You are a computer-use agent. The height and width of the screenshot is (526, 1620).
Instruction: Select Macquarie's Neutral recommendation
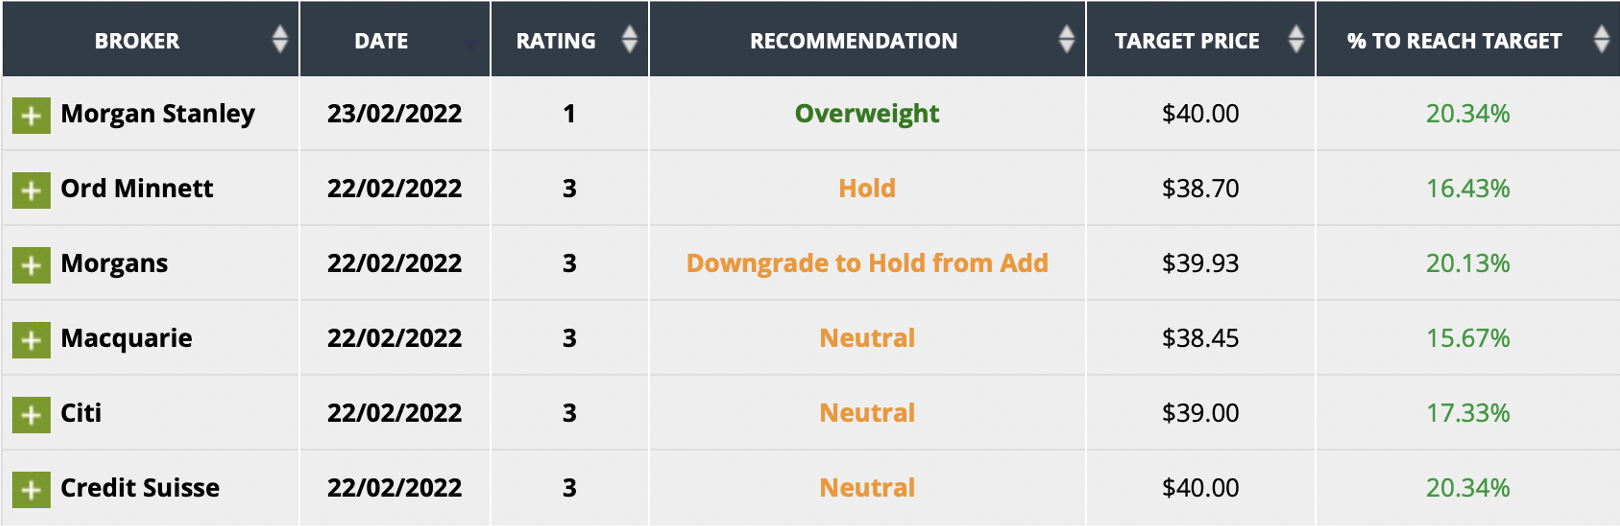pyautogui.click(x=866, y=338)
